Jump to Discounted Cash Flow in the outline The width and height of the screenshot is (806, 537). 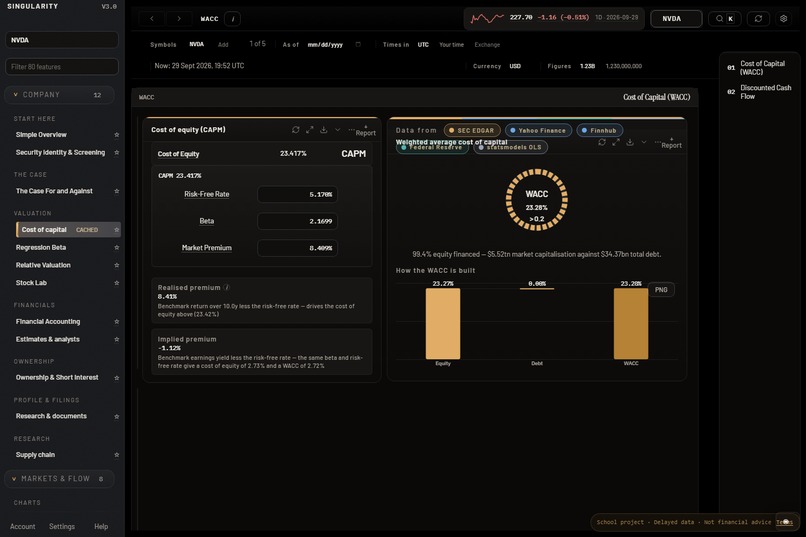tap(759, 92)
